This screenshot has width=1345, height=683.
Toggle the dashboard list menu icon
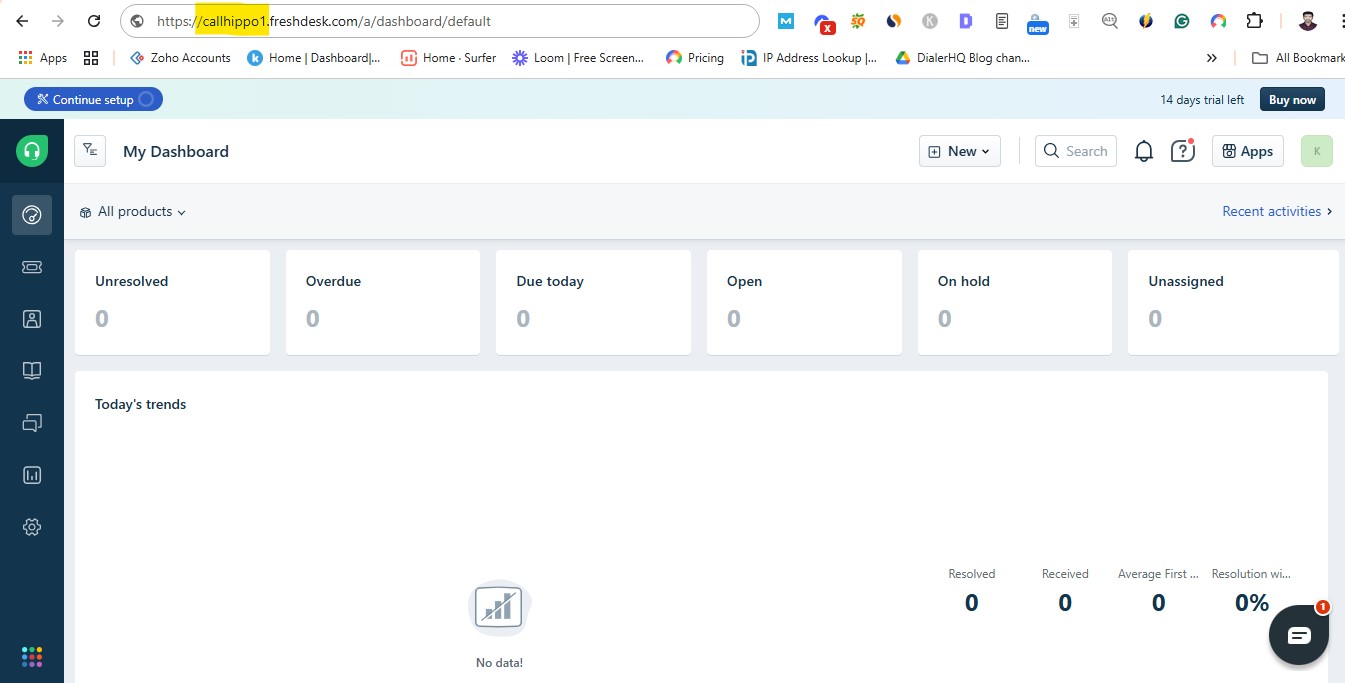[90, 151]
